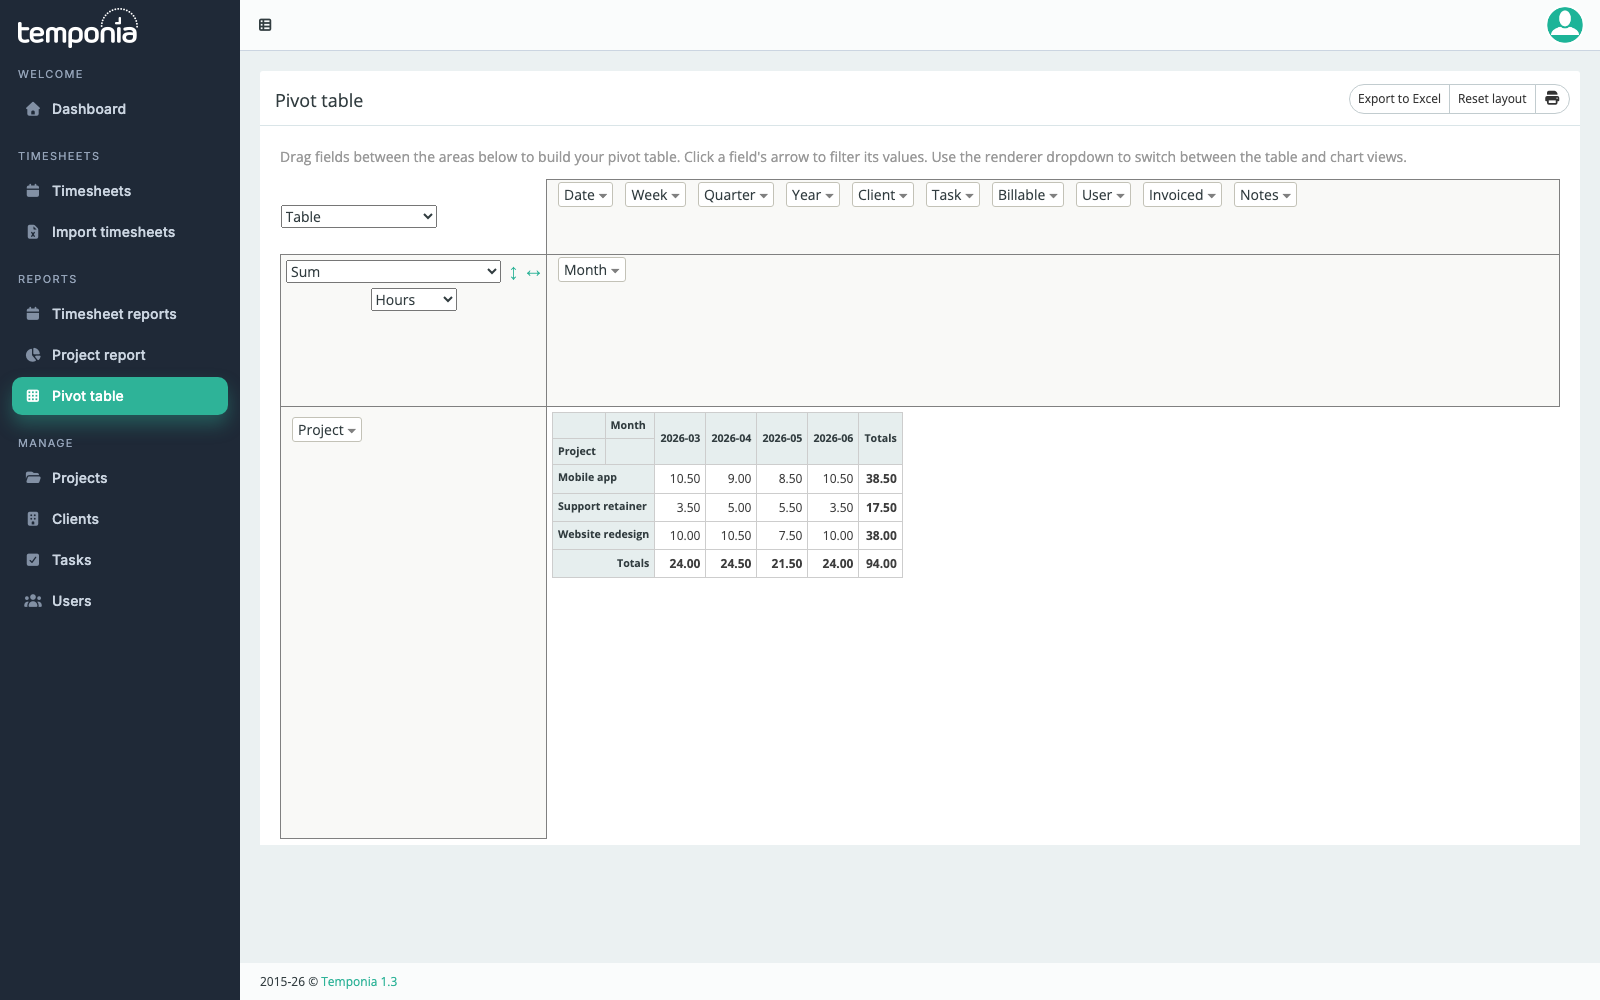Click the vertical sort arrow for rows
Viewport: 1600px width, 1000px height.
click(513, 273)
